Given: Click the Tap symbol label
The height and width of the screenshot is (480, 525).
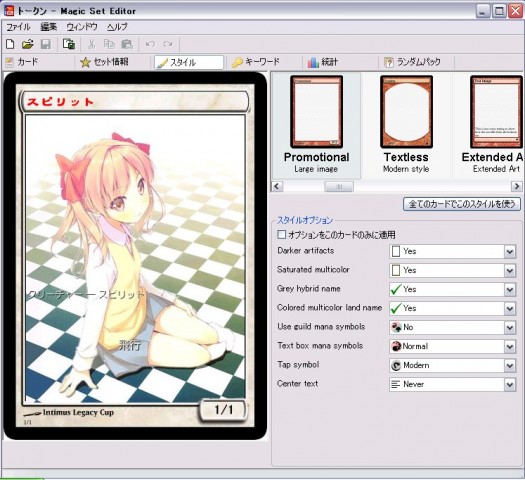Looking at the screenshot, I should click(x=298, y=365).
